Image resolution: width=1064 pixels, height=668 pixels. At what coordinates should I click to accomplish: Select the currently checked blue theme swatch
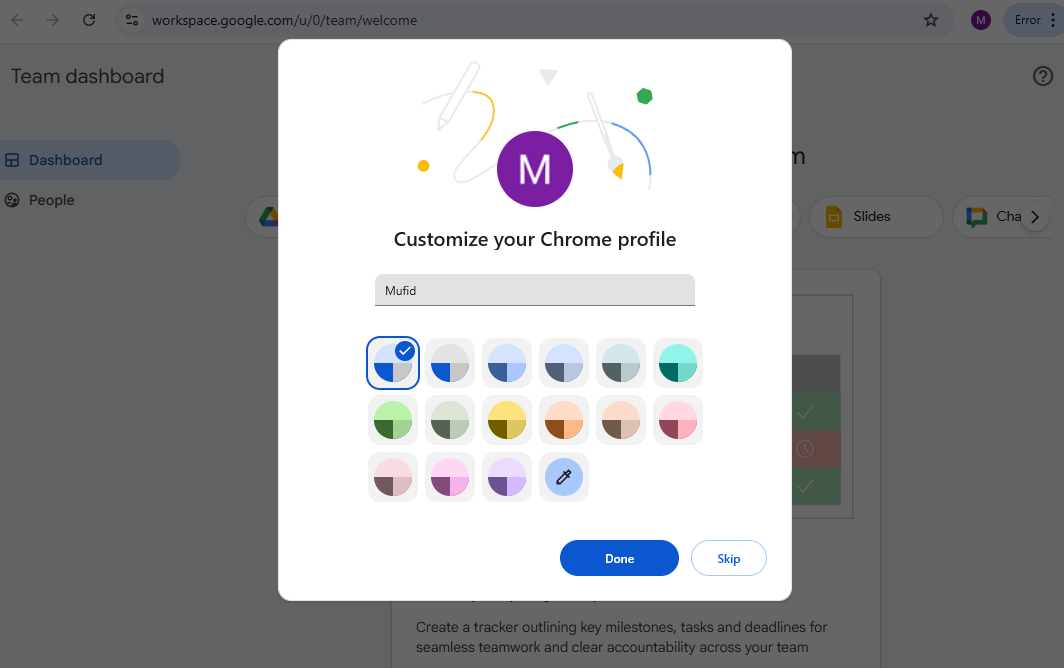pyautogui.click(x=393, y=362)
